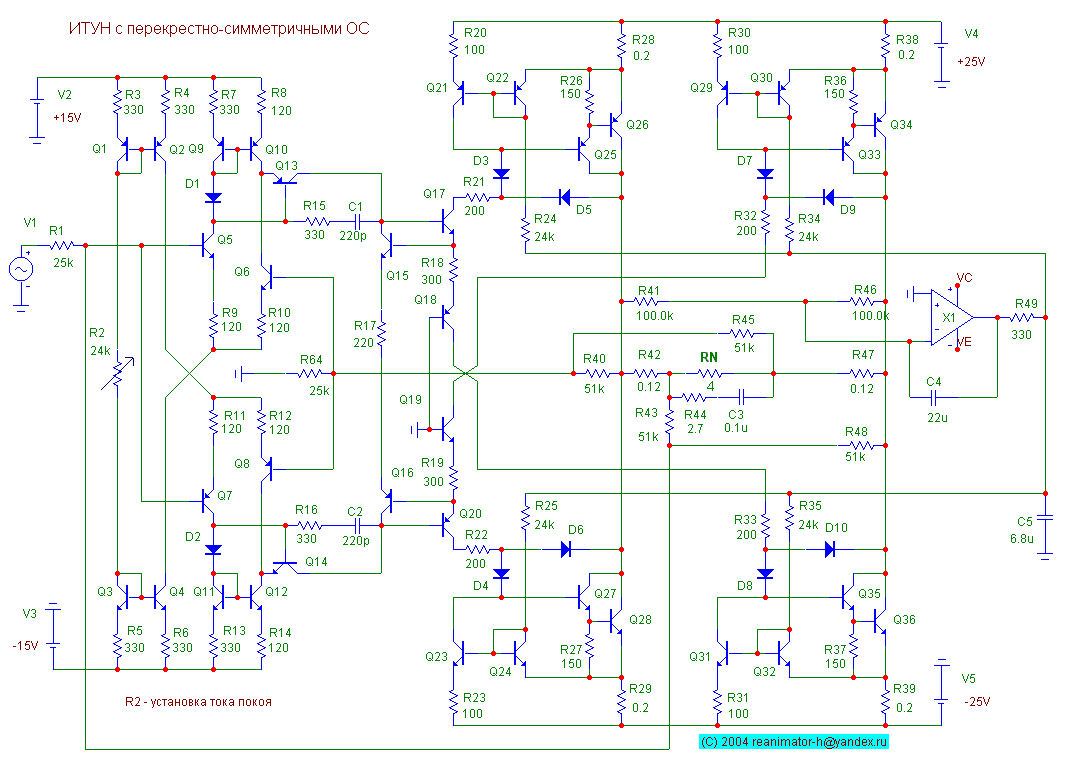Click diode D10 symbol
The width and height of the screenshot is (1081, 773).
tap(829, 550)
